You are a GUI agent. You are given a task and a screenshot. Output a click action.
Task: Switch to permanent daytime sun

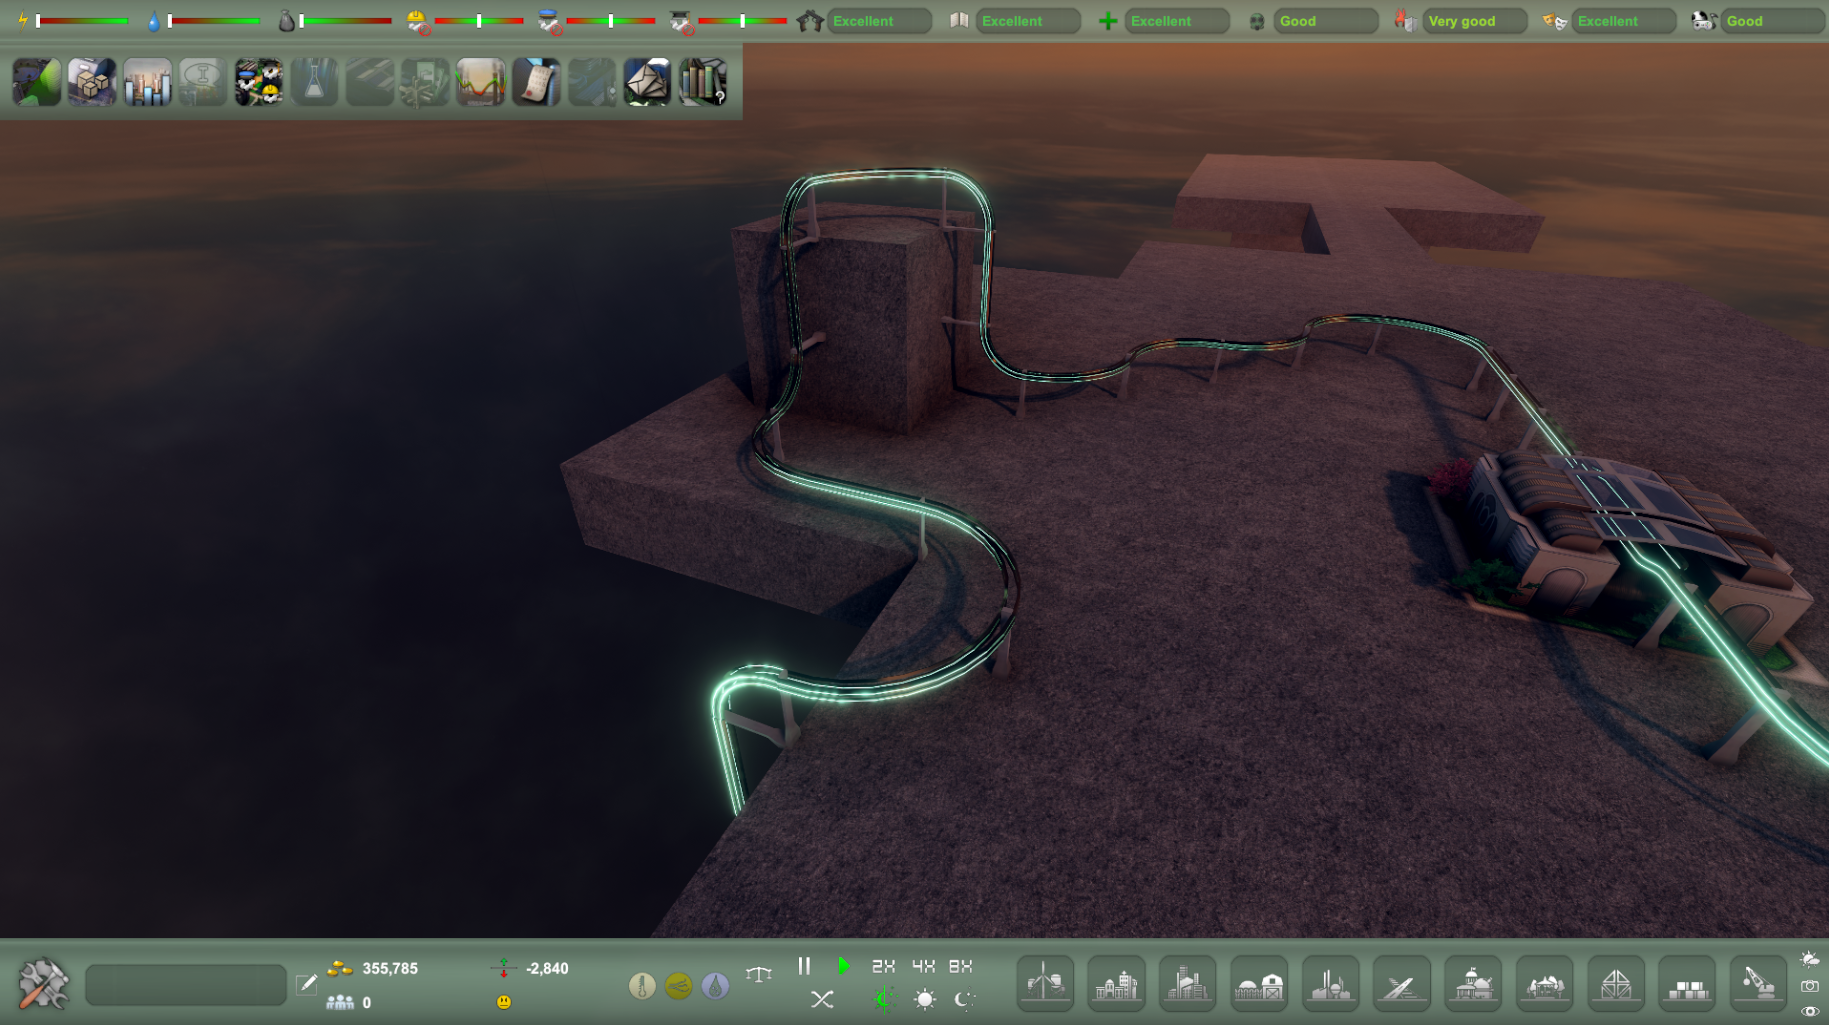(925, 999)
